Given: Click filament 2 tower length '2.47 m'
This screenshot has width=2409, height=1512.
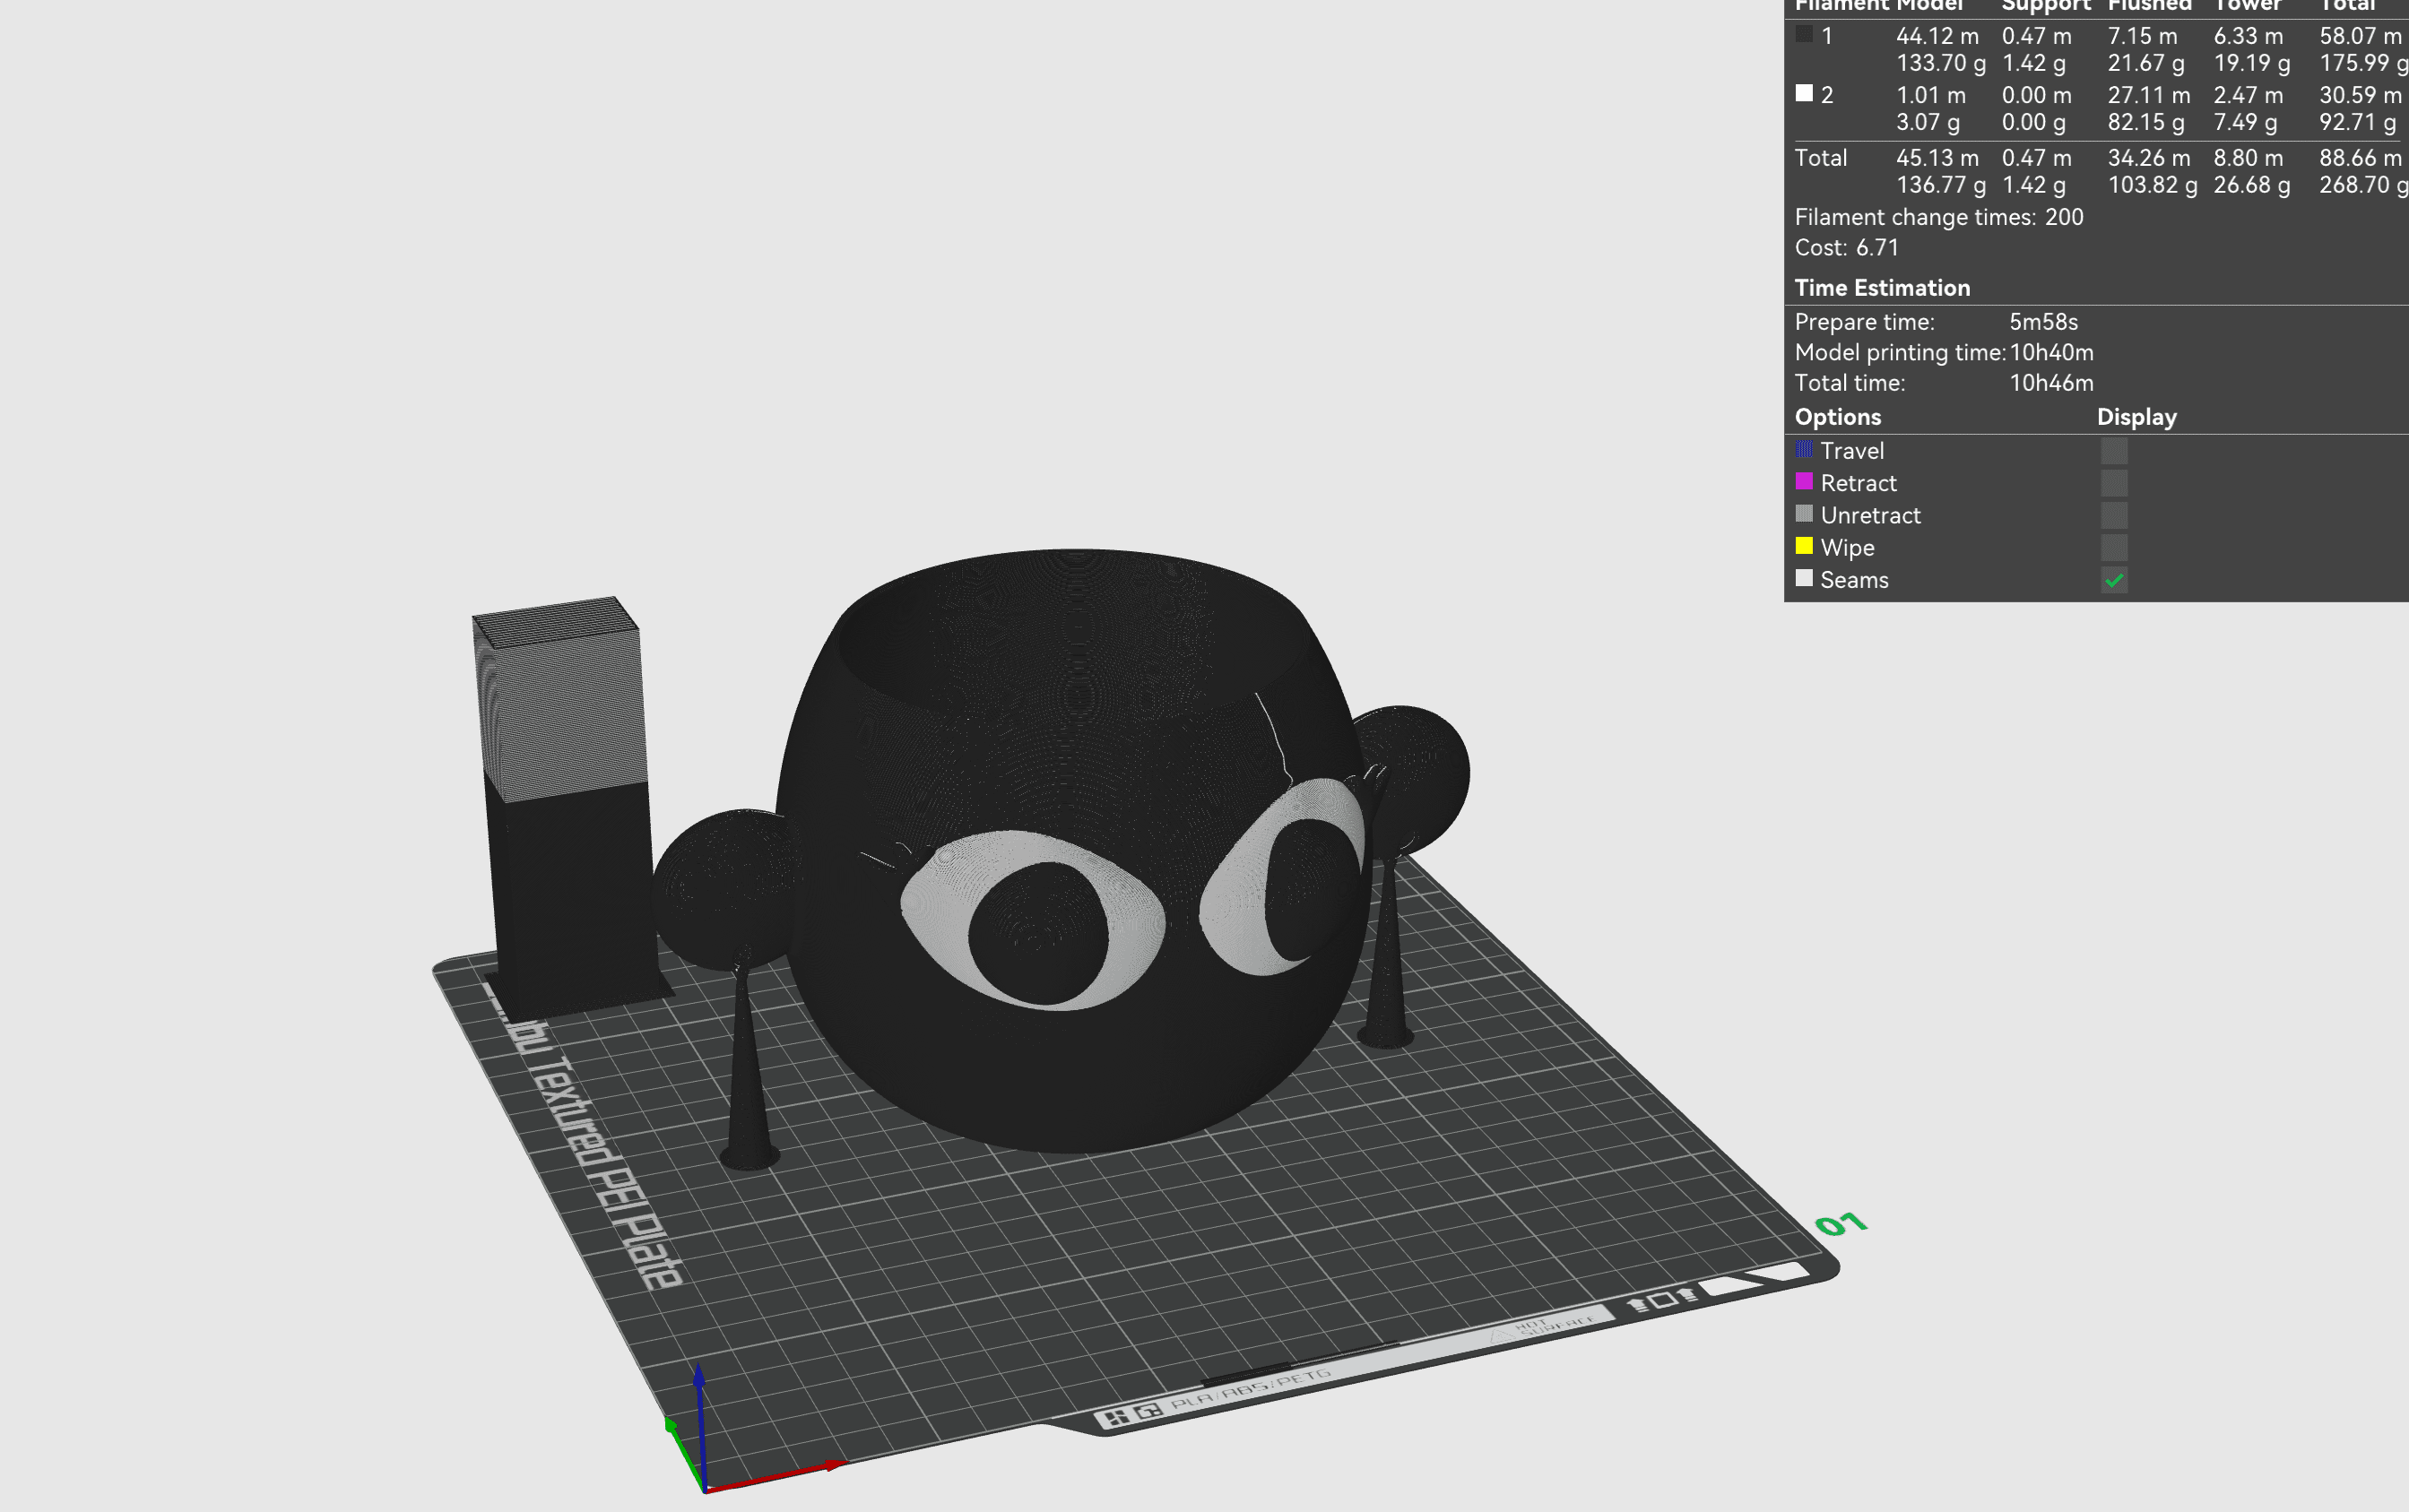Looking at the screenshot, I should point(2249,95).
